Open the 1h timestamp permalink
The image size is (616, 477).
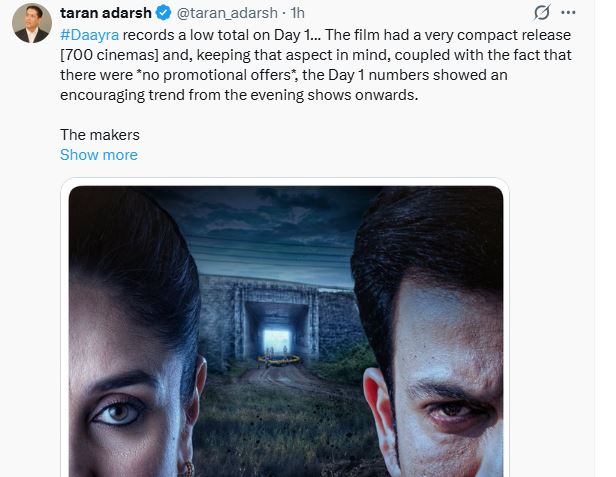tap(297, 13)
